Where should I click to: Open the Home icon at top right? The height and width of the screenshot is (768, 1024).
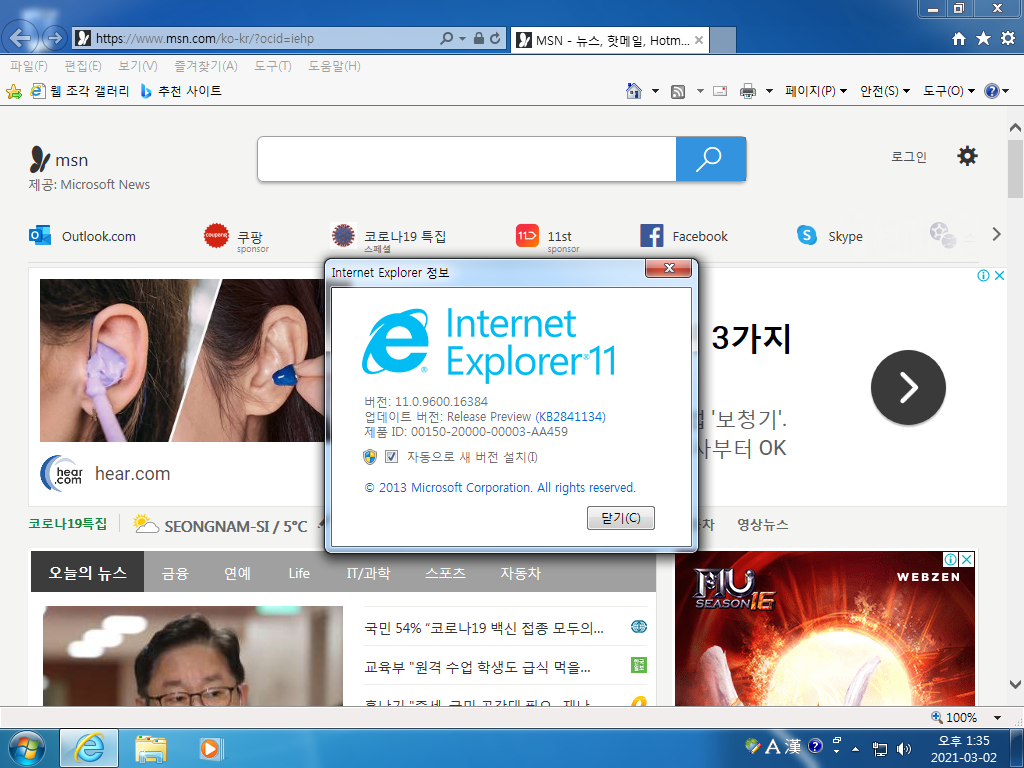click(x=959, y=39)
